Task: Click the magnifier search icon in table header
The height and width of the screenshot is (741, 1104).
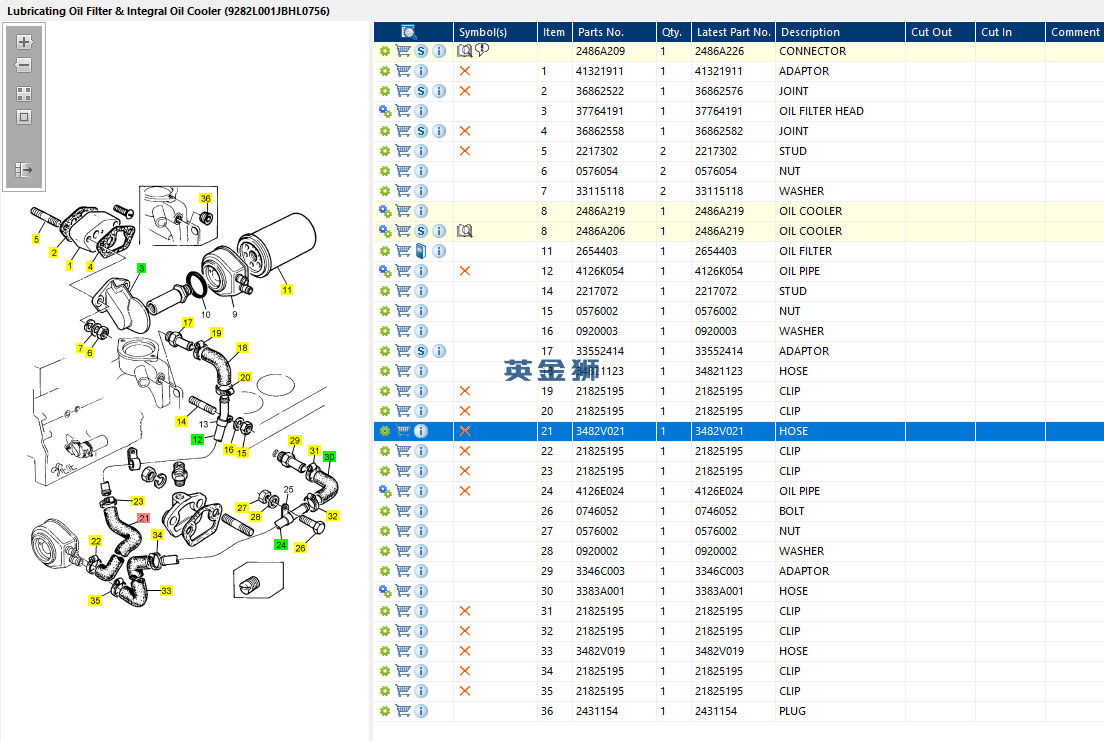Action: coord(408,32)
